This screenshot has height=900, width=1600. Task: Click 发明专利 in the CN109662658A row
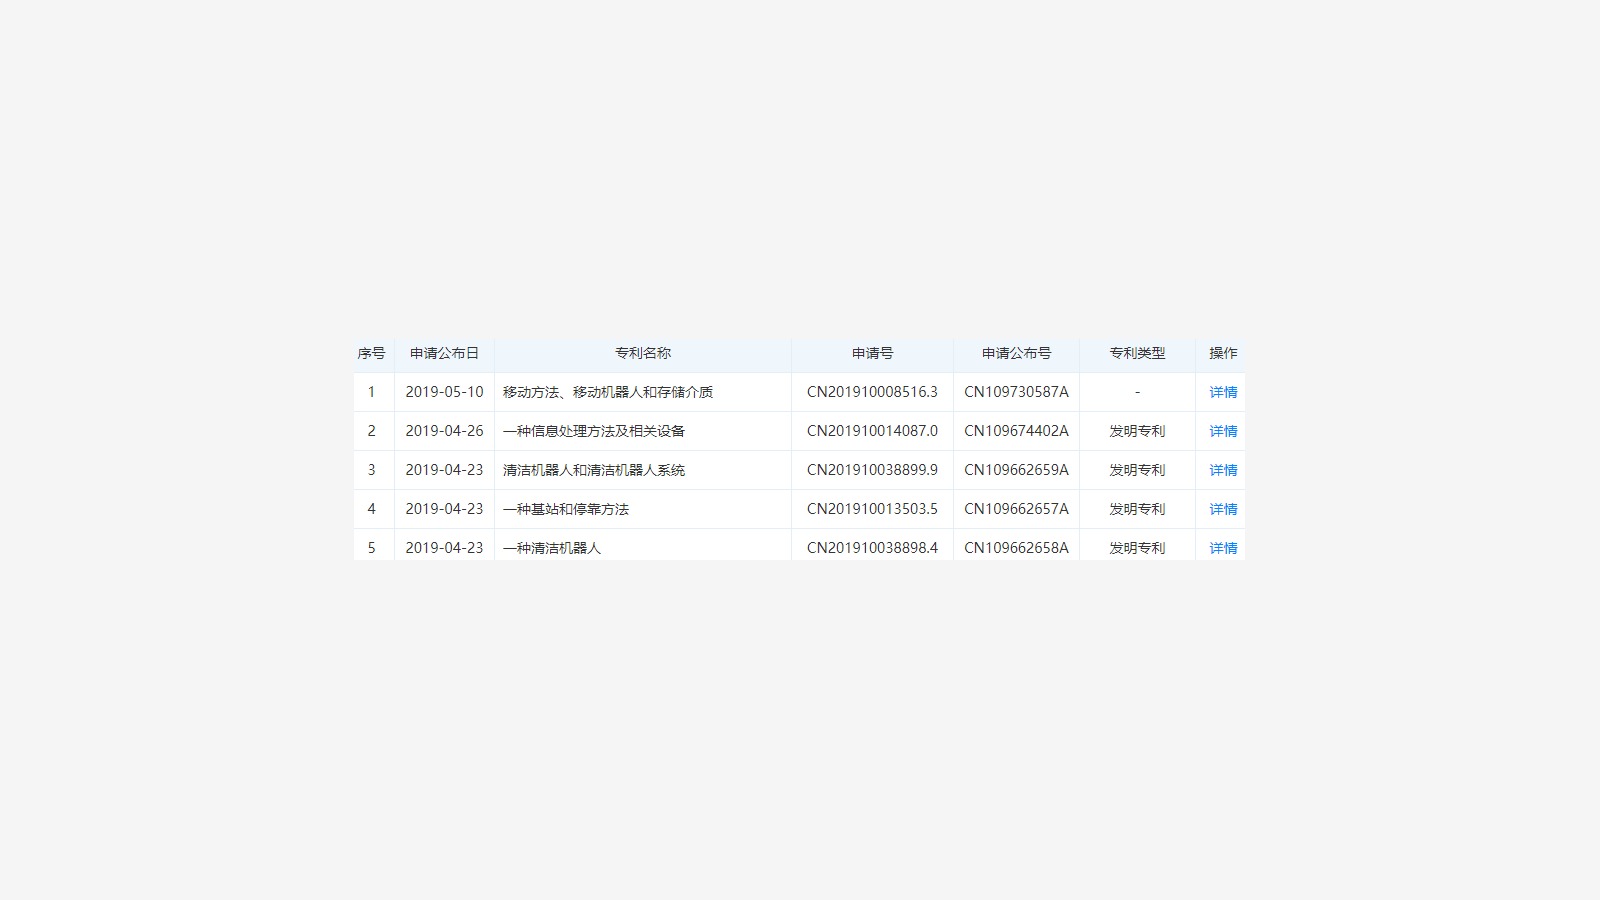1137,548
